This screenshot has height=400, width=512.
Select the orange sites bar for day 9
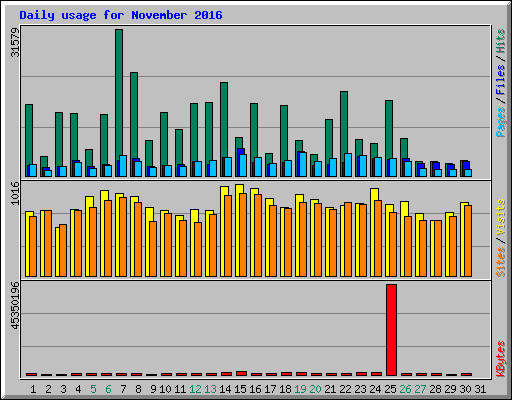tap(153, 249)
